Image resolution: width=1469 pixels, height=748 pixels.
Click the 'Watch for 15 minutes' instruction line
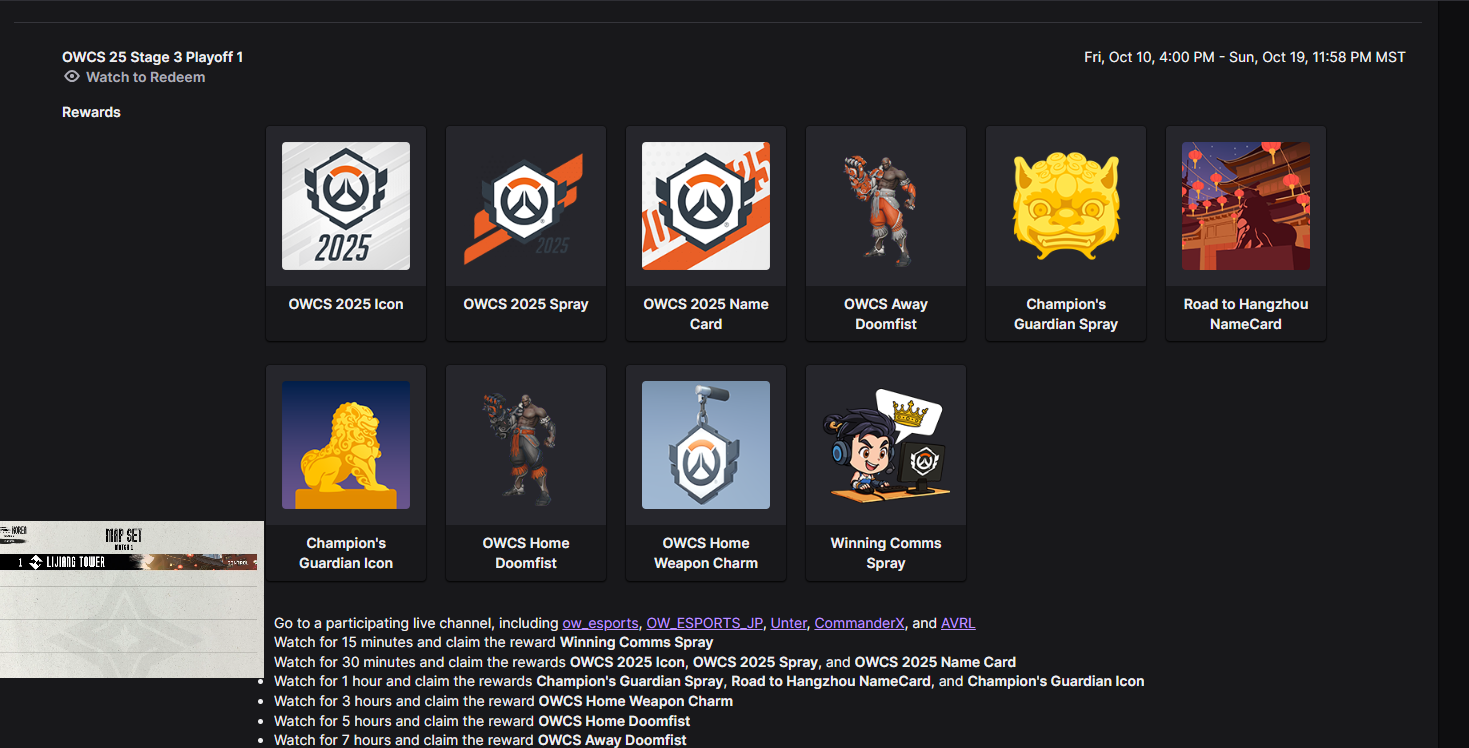[494, 642]
